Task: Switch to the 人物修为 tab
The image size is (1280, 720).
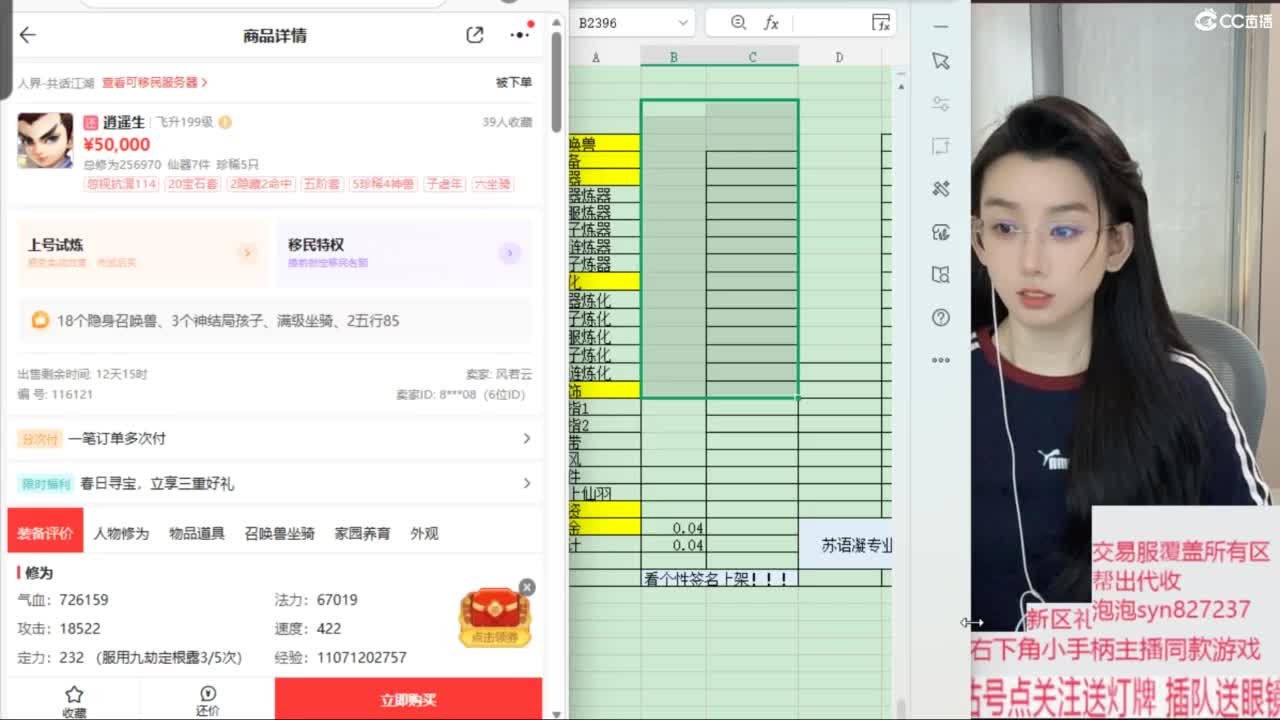Action: click(124, 533)
